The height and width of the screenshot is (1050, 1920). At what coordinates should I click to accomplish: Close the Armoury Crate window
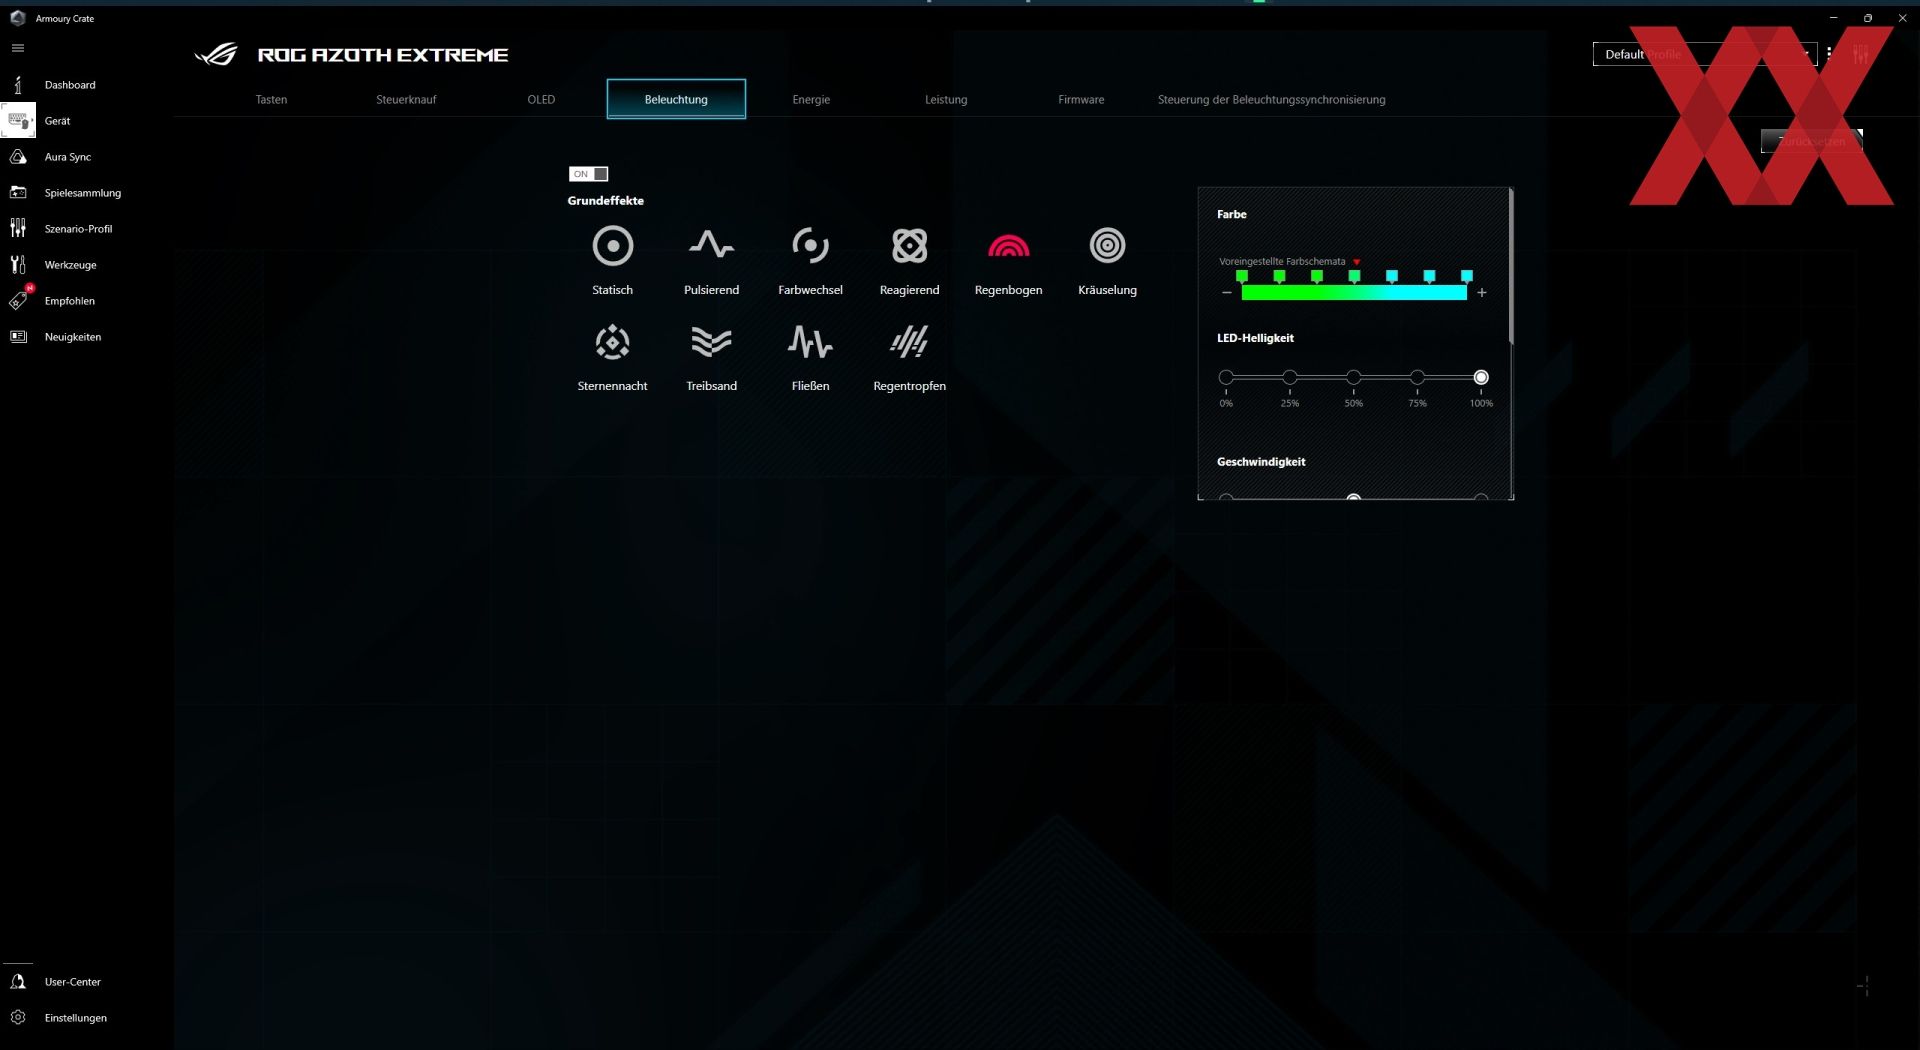coord(1902,18)
